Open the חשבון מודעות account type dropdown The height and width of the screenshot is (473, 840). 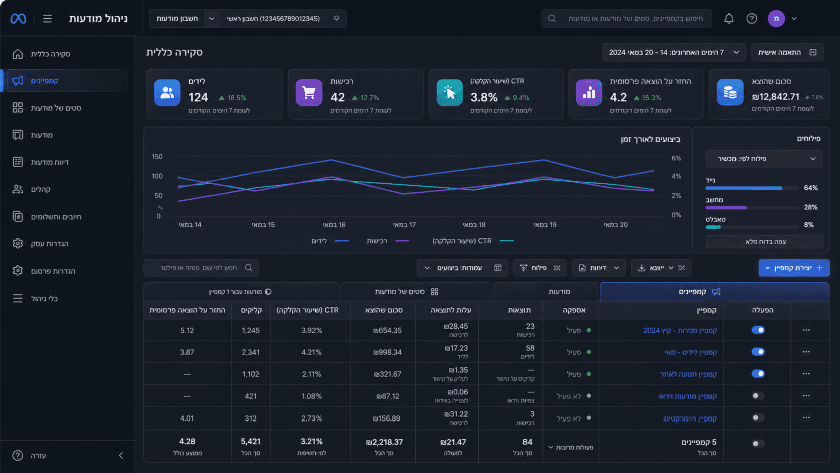point(184,19)
